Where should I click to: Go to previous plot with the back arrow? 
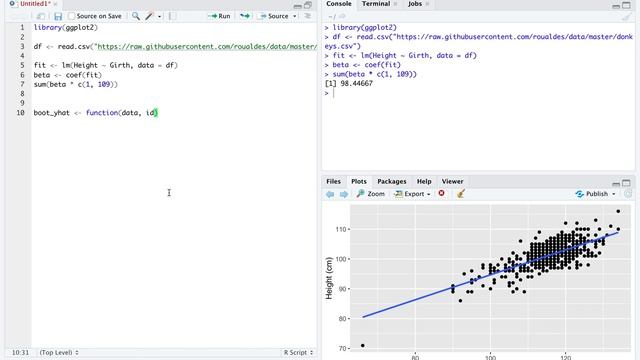[x=330, y=194]
